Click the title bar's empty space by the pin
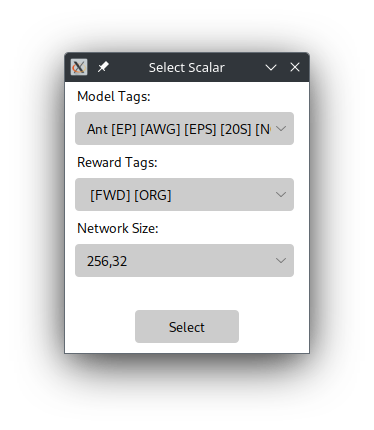Image resolution: width=374 pixels, height=430 pixels. point(128,67)
